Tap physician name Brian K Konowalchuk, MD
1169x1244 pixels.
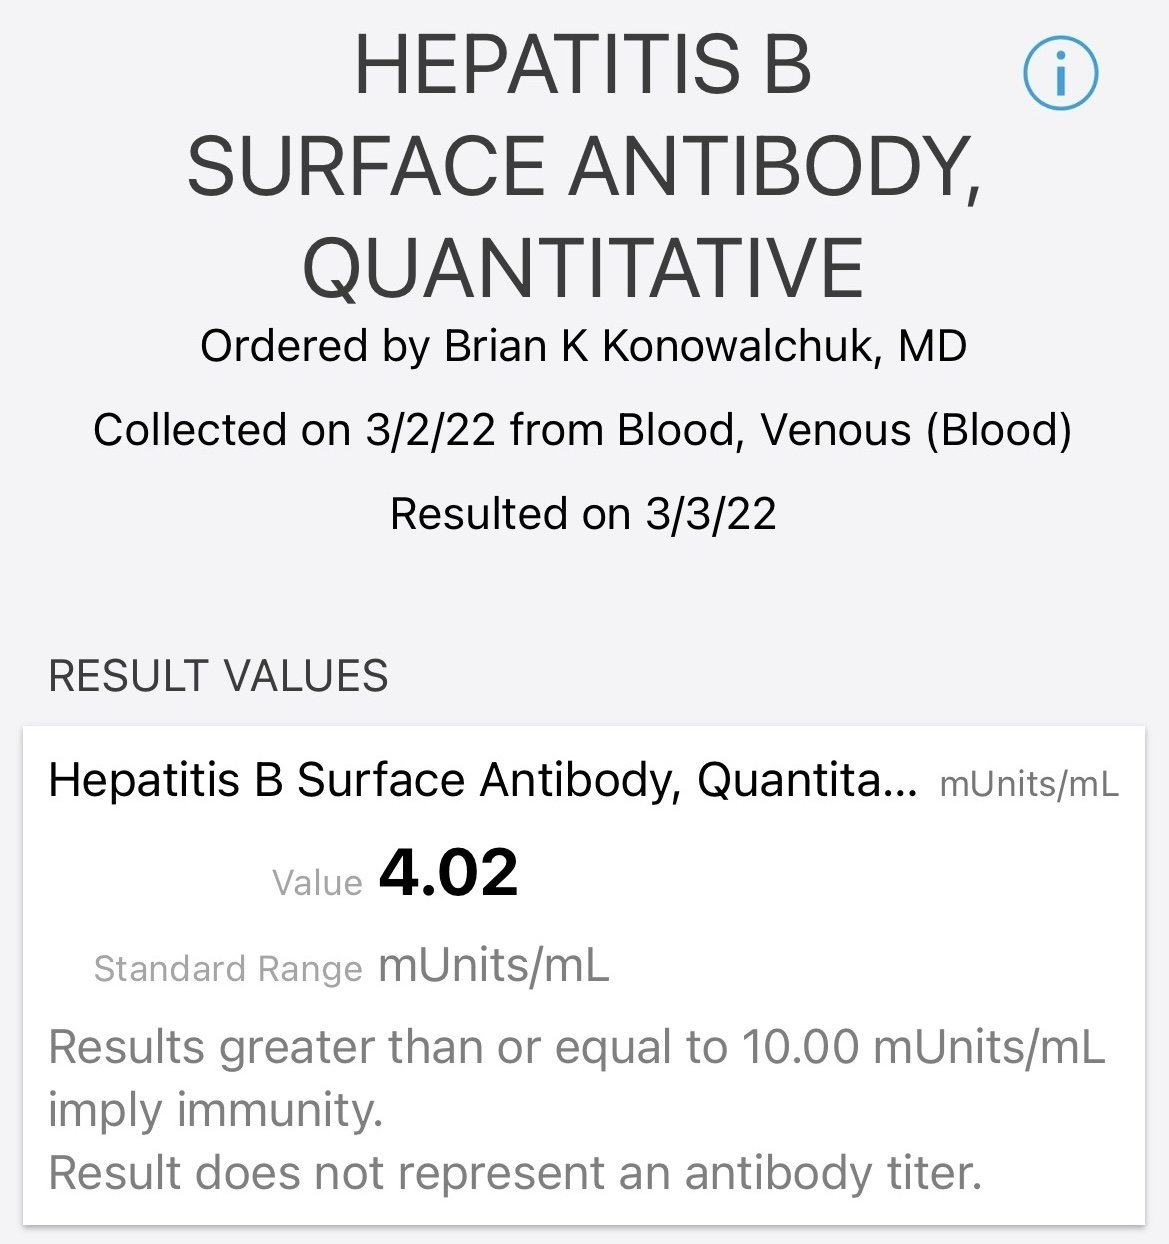point(705,347)
